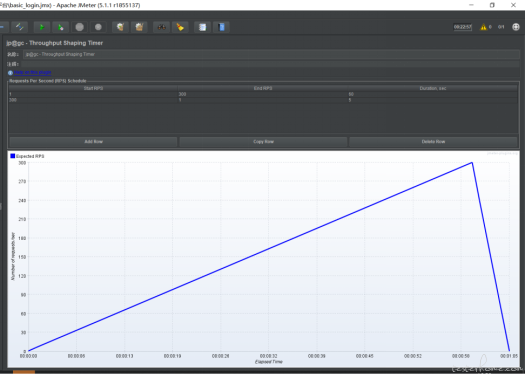525x379 pixels.
Task: Select Start RPS cell in second row
Action: [x=93, y=100]
